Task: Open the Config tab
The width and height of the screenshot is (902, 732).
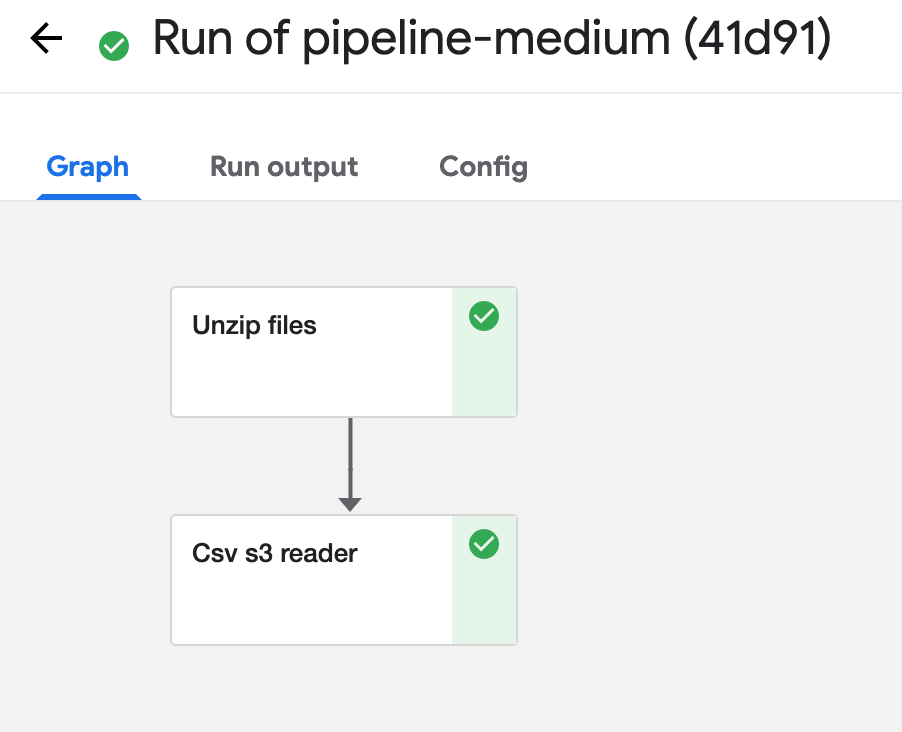Action: (483, 167)
